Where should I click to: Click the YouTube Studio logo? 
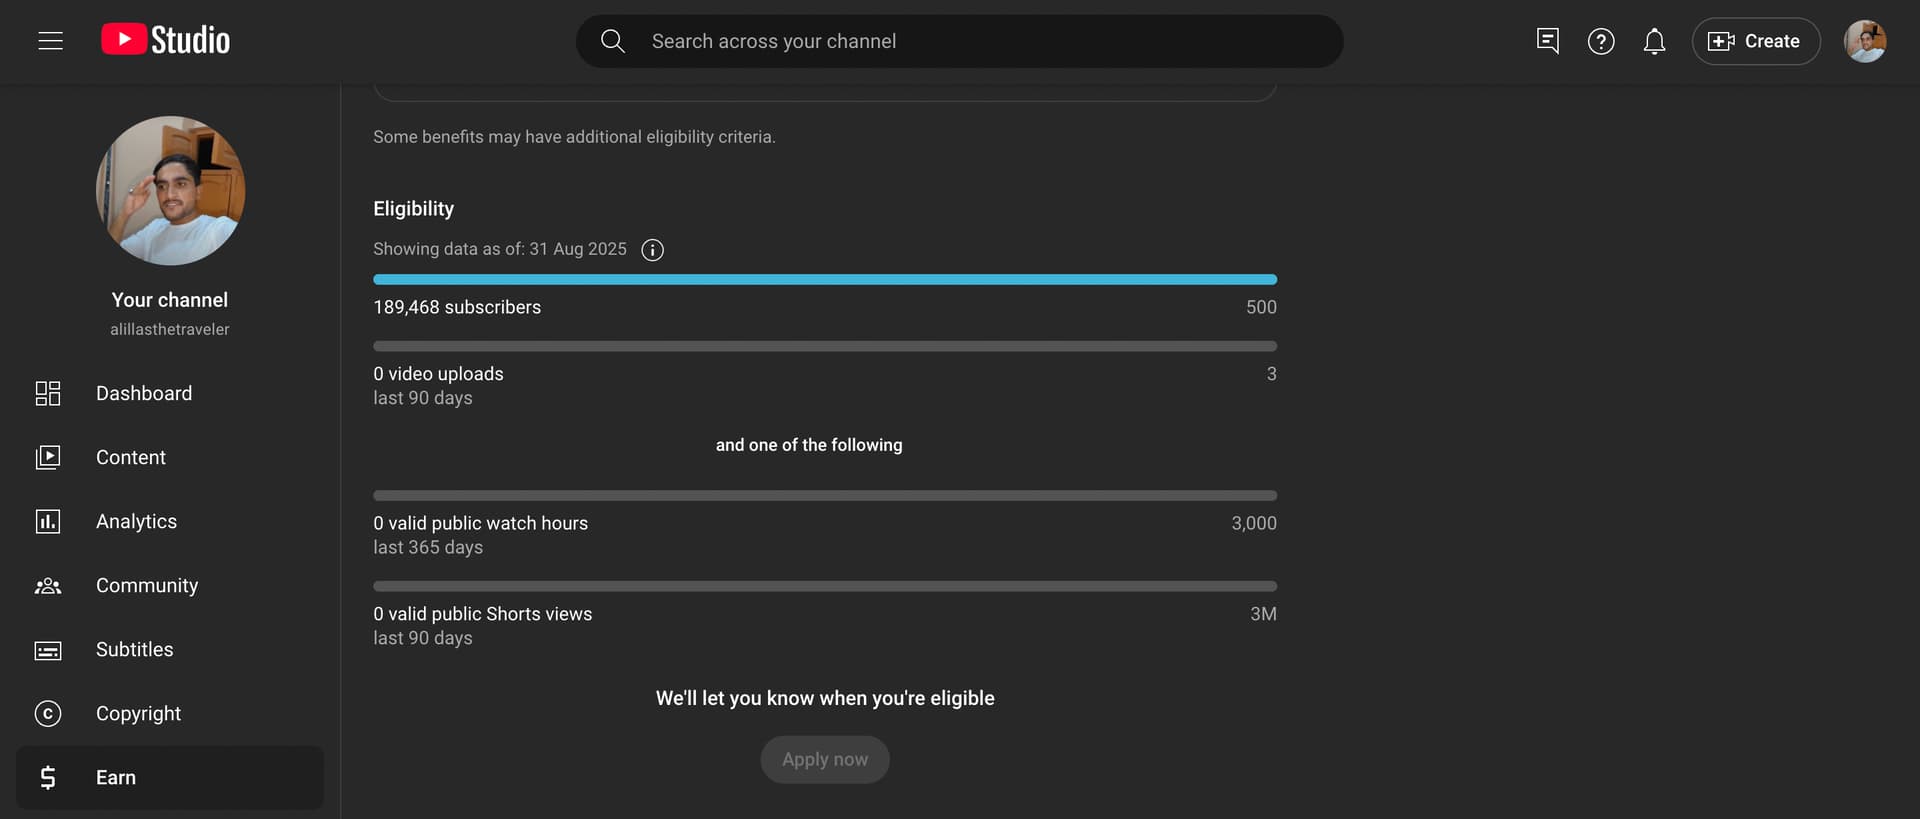[166, 40]
